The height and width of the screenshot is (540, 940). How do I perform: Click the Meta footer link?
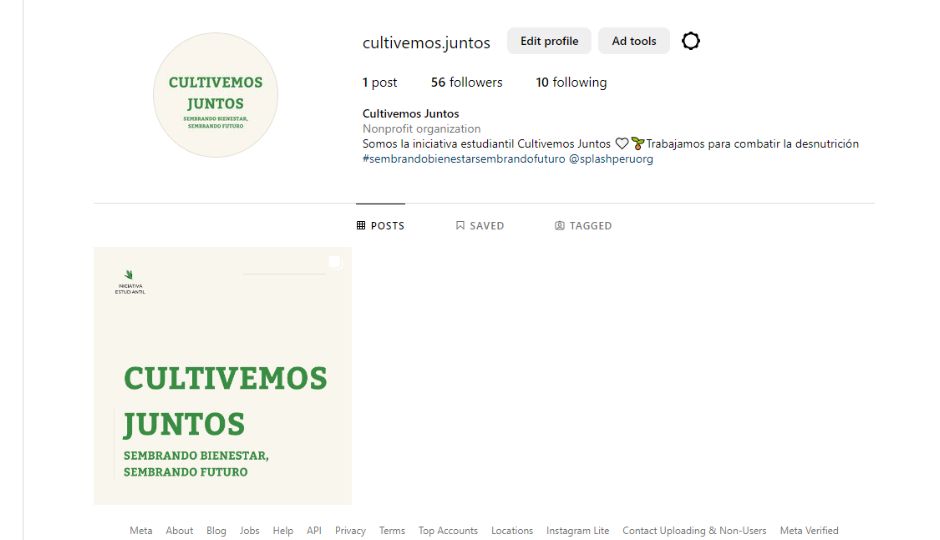pos(141,531)
